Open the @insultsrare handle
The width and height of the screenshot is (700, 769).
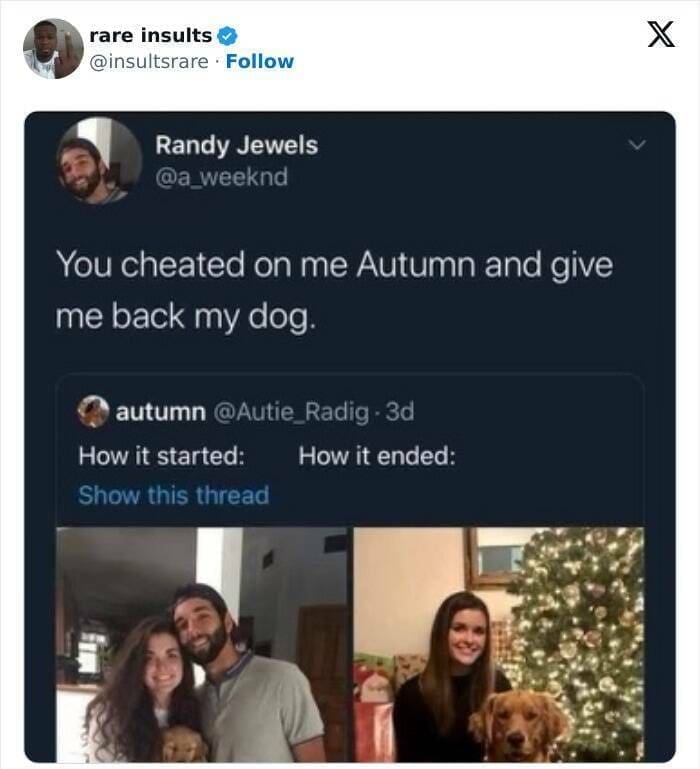tap(150, 61)
